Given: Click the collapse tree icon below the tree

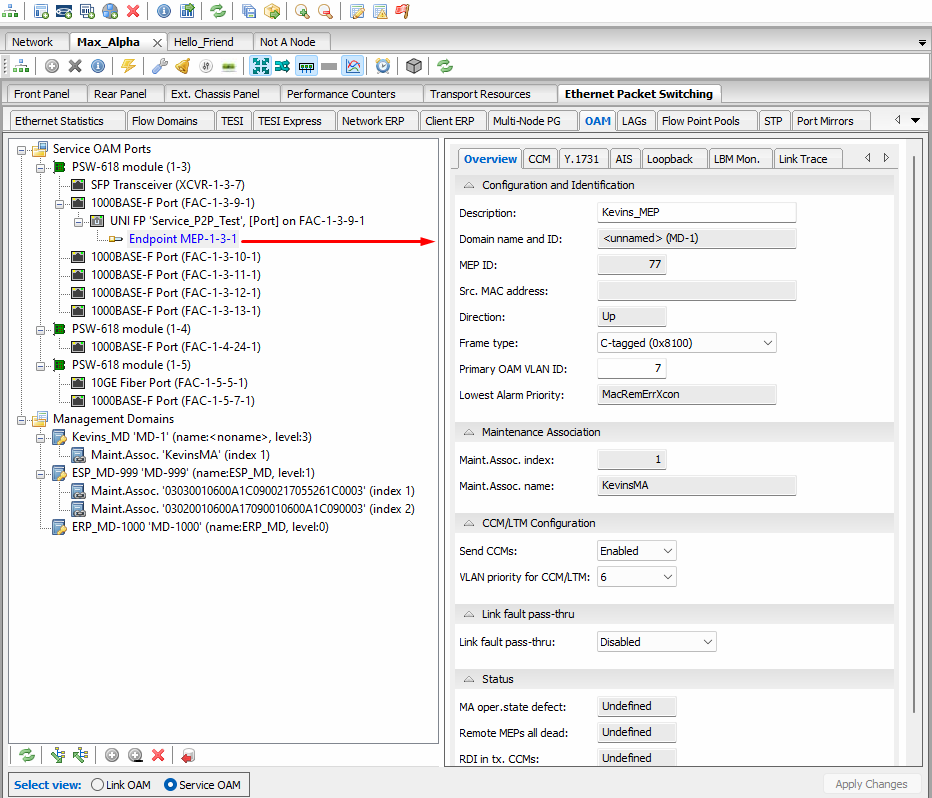Looking at the screenshot, I should (x=80, y=755).
